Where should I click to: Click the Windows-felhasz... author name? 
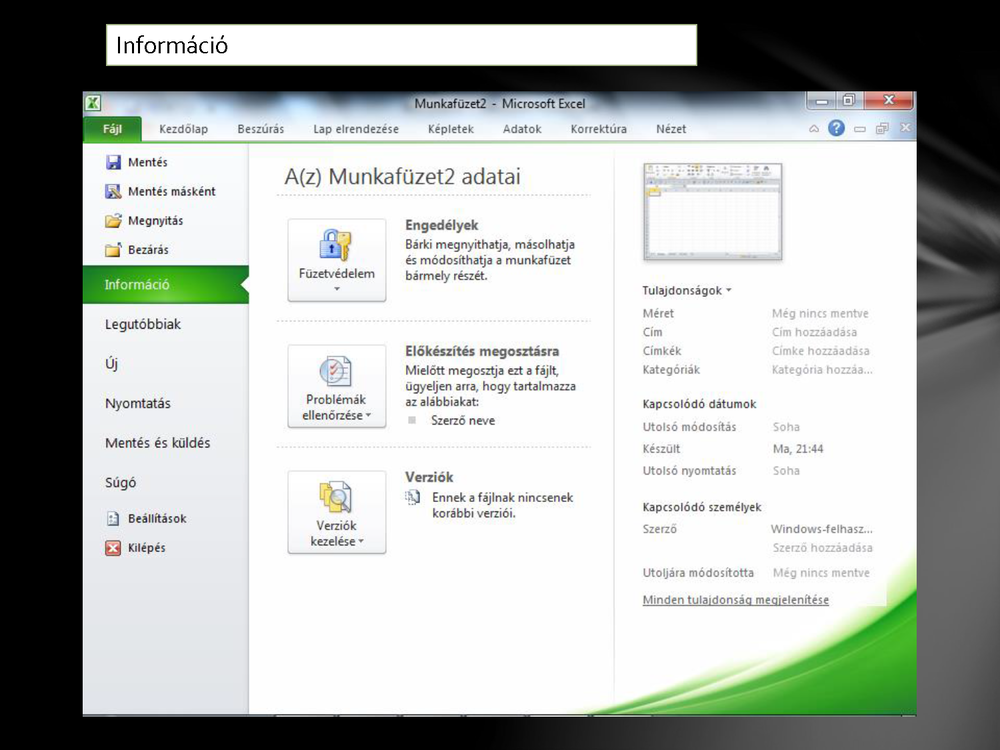[821, 529]
